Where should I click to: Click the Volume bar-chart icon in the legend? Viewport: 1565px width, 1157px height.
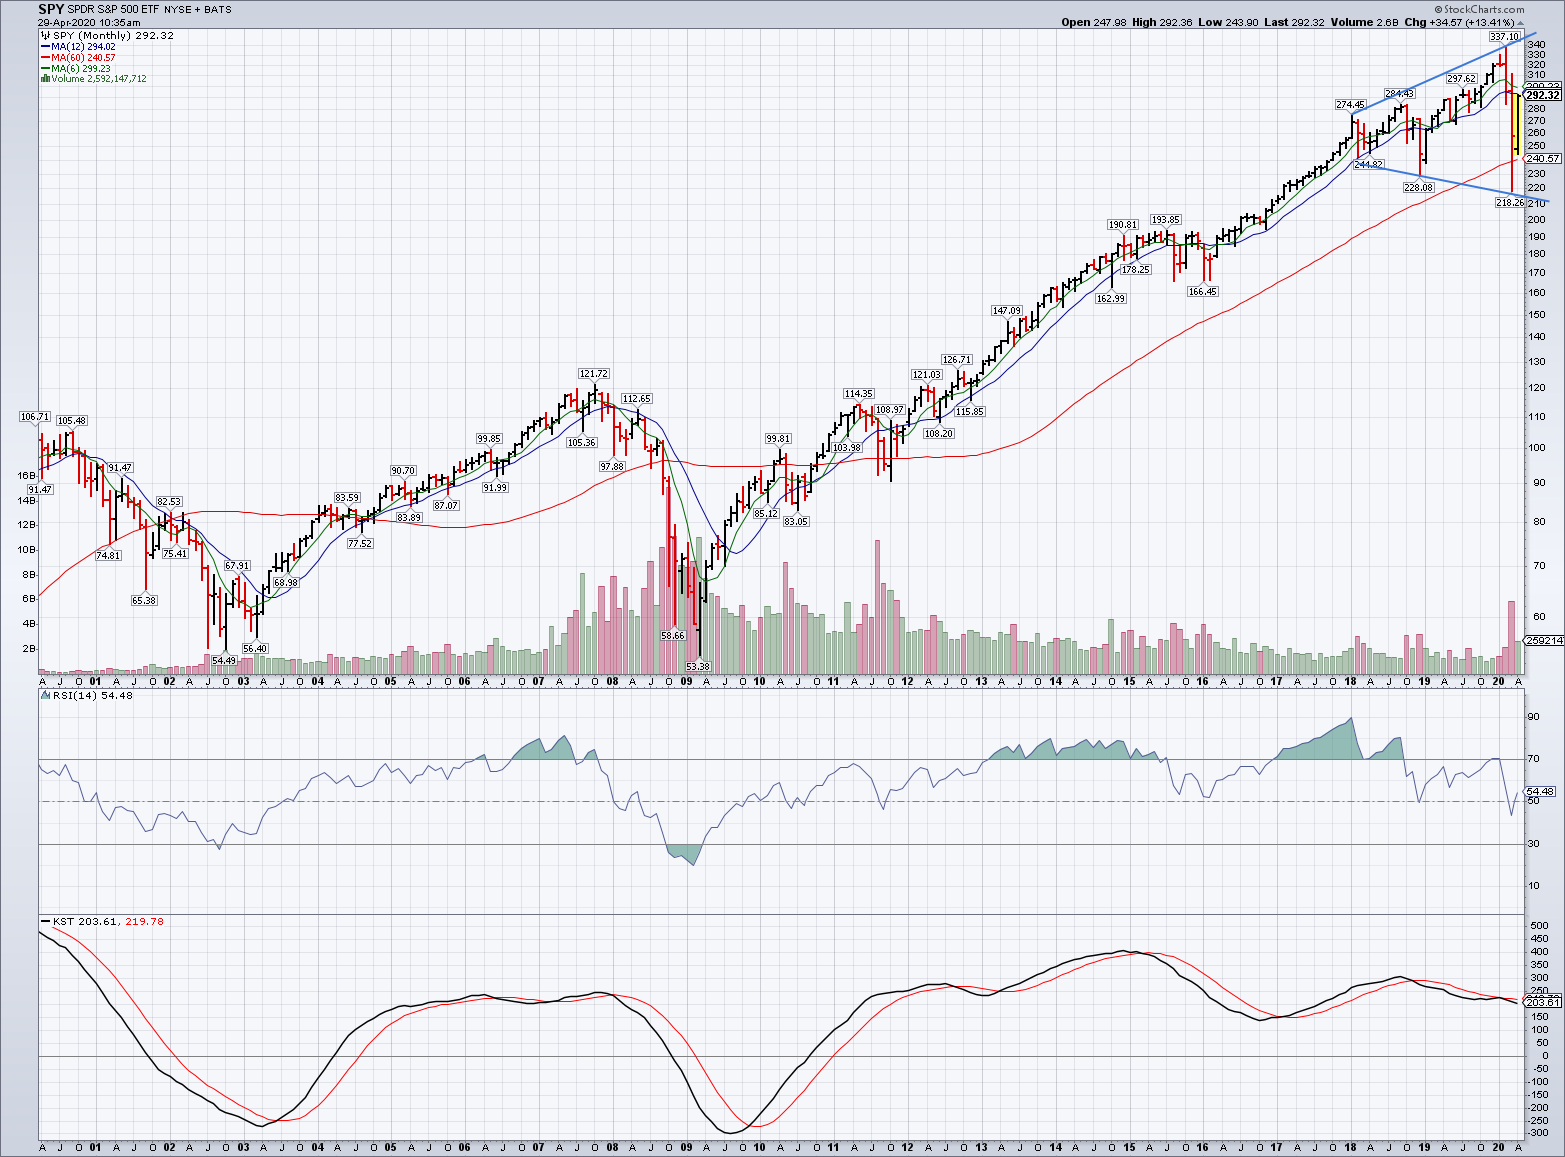coord(45,79)
